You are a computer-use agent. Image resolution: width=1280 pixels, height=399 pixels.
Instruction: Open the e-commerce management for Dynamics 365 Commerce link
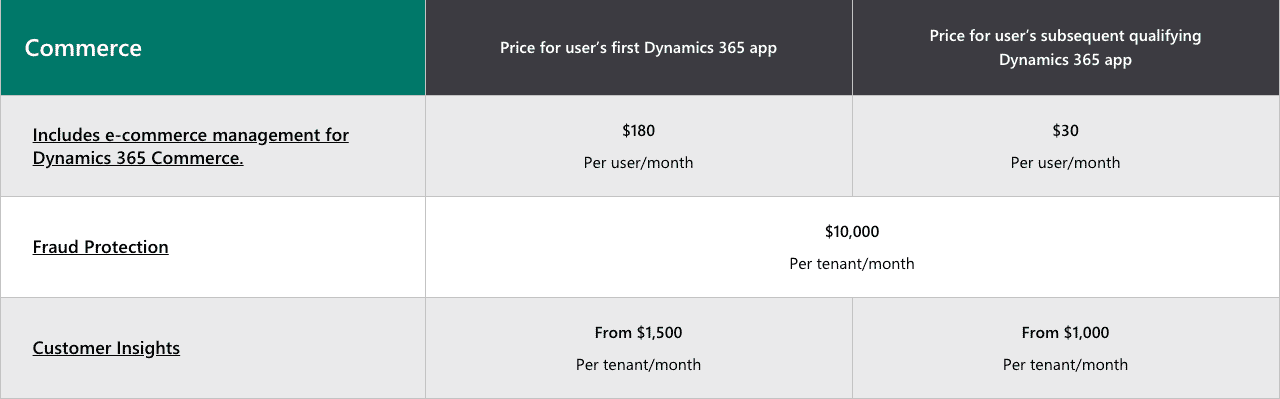tap(190, 146)
